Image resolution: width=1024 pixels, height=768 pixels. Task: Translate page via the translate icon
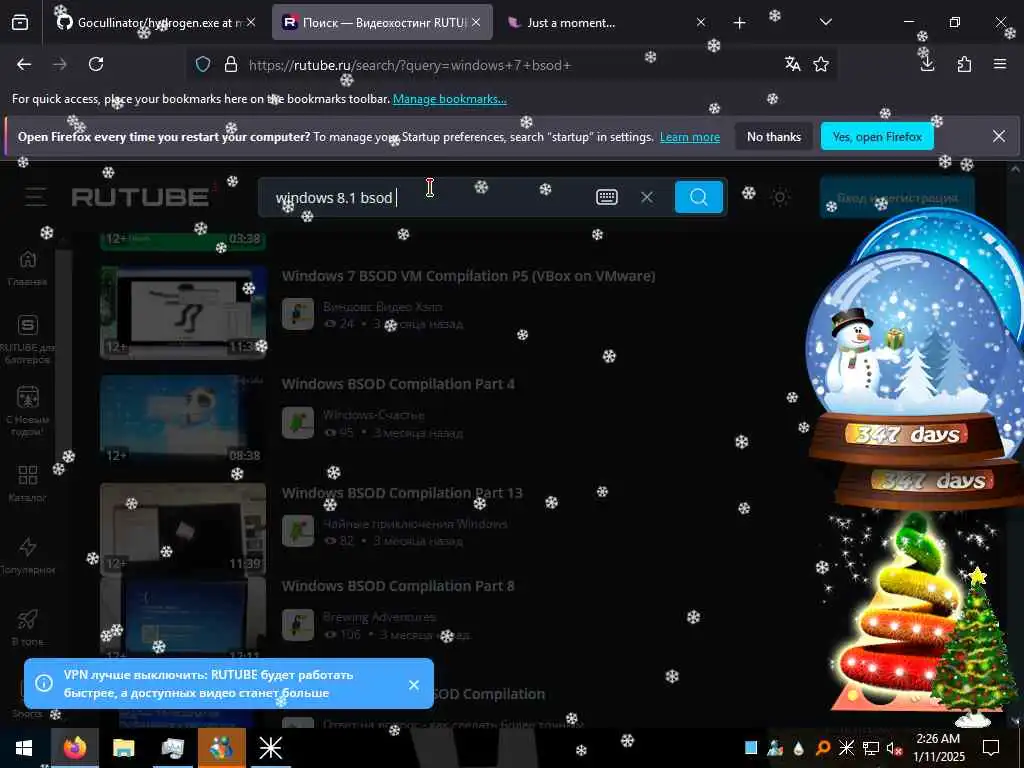tap(792, 64)
